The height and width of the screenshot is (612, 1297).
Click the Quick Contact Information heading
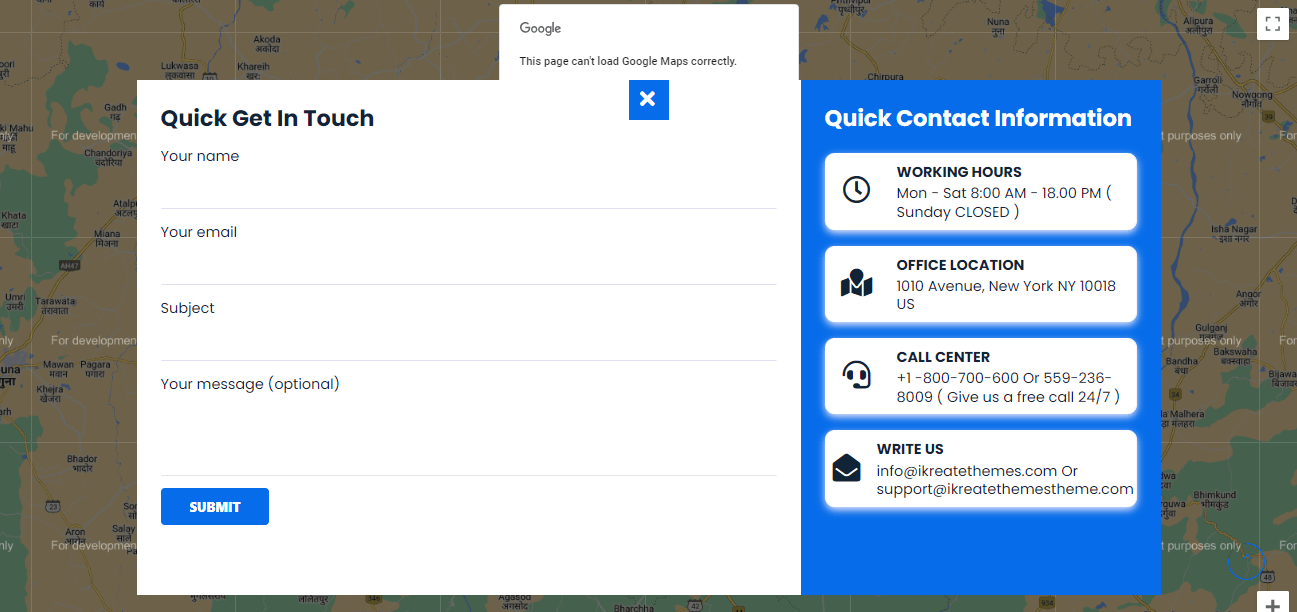[977, 118]
